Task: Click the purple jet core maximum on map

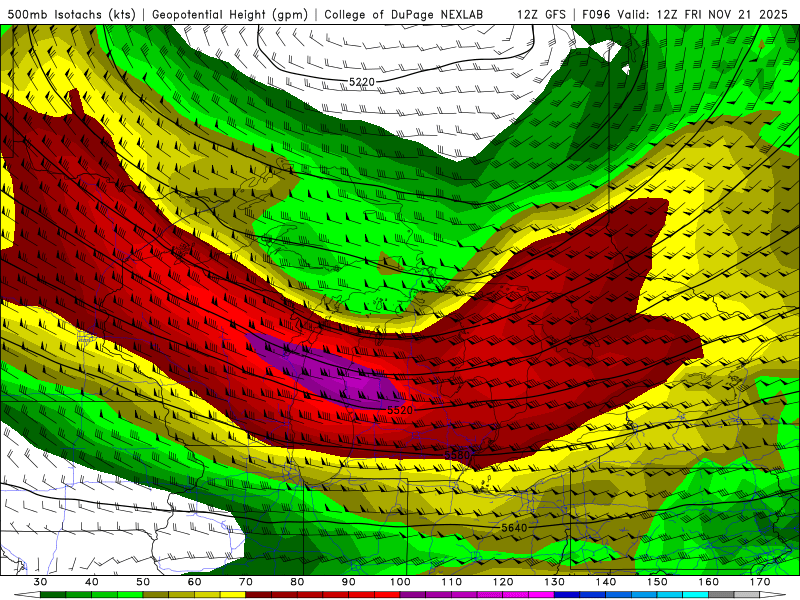Action: coord(327,371)
